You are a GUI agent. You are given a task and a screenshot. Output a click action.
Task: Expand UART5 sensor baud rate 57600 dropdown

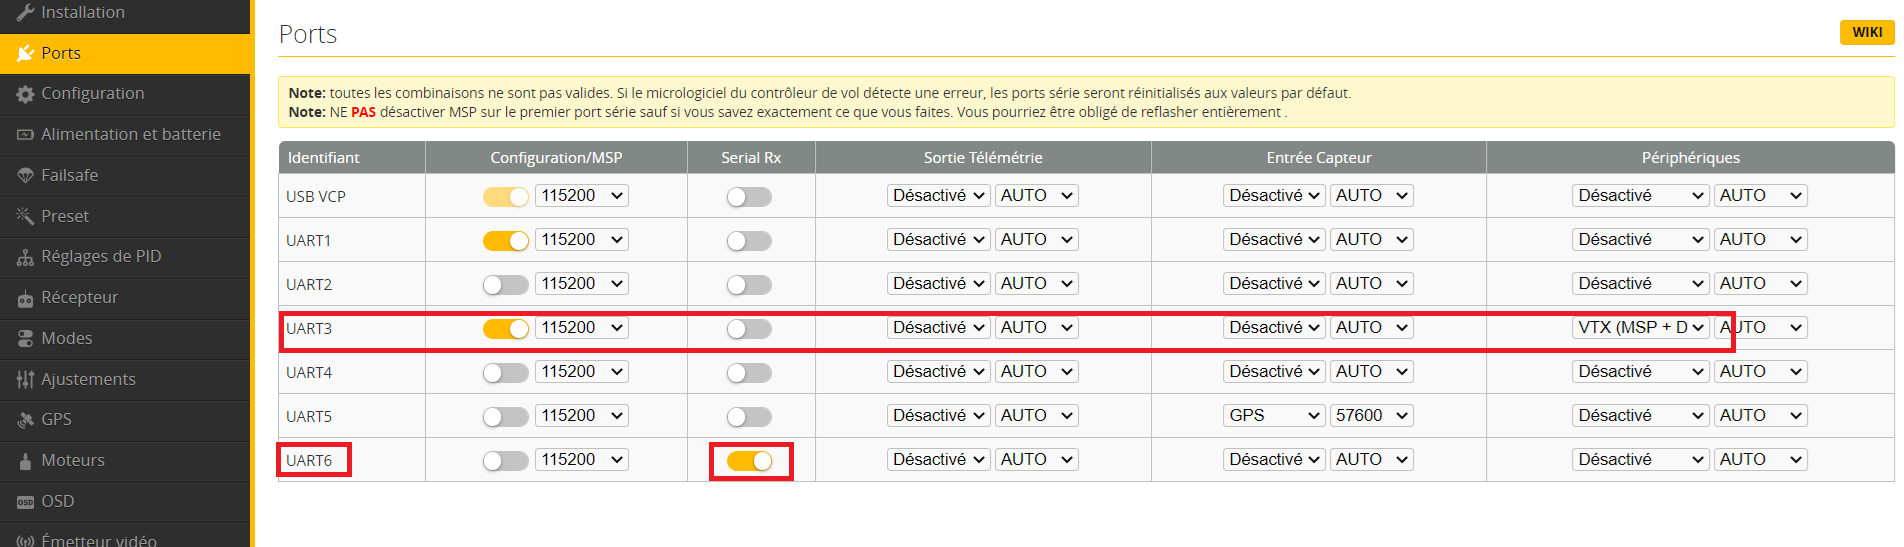click(x=1371, y=416)
